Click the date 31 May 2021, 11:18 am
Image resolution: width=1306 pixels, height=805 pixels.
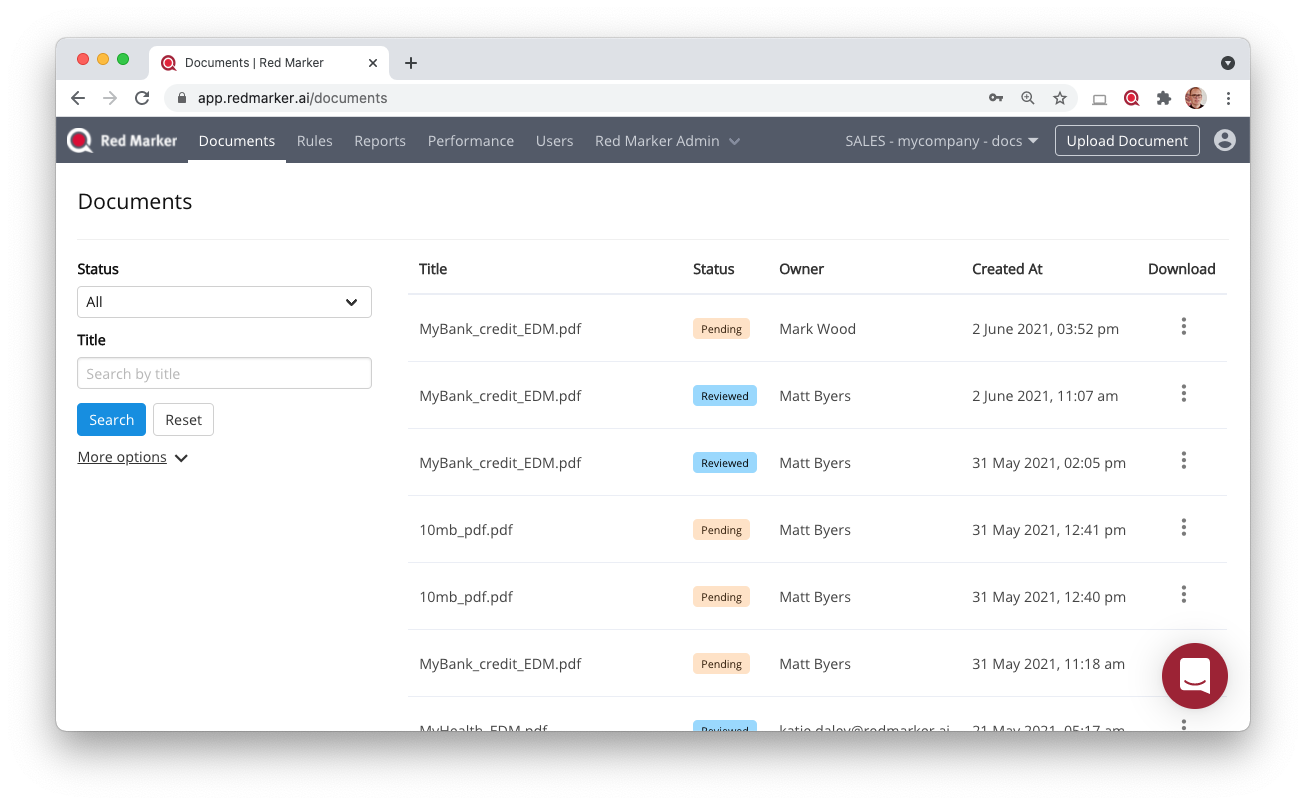click(1048, 664)
